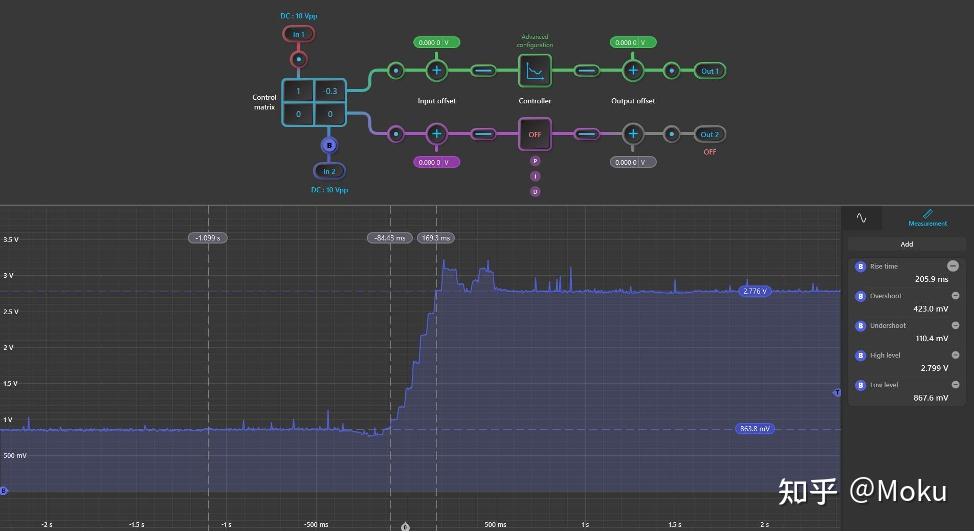Remove the Rise time measurement
Screen dimensions: 974x532
pos(953,266)
